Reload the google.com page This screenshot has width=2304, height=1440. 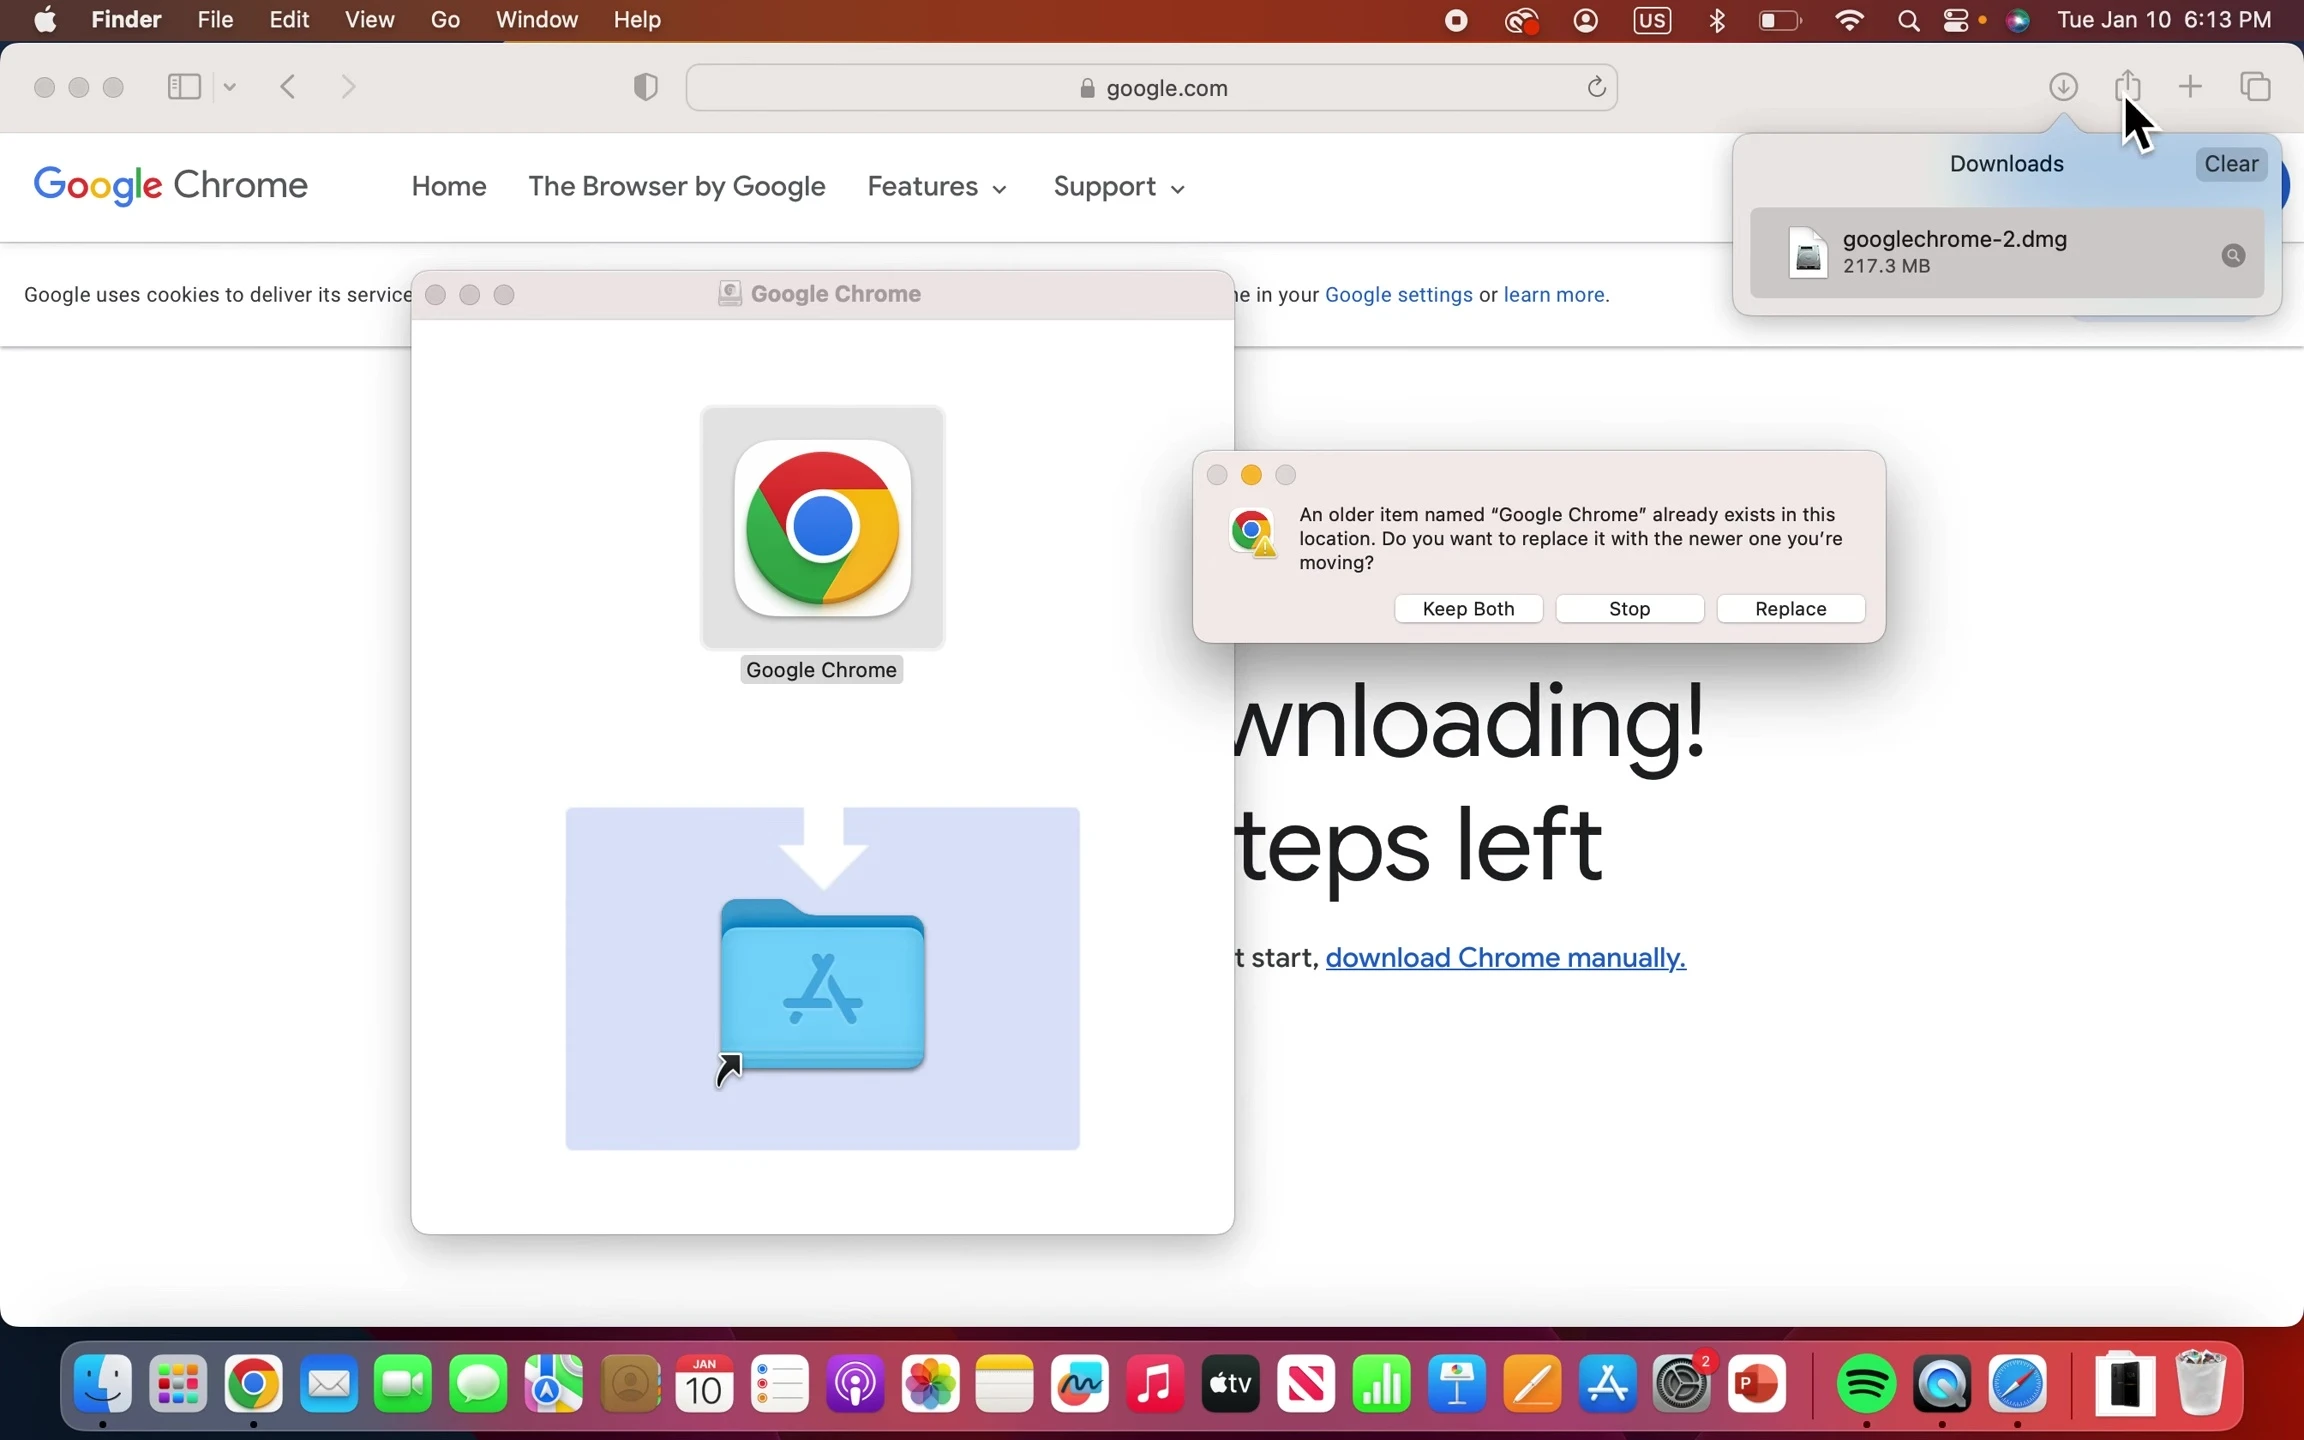[x=1596, y=87]
